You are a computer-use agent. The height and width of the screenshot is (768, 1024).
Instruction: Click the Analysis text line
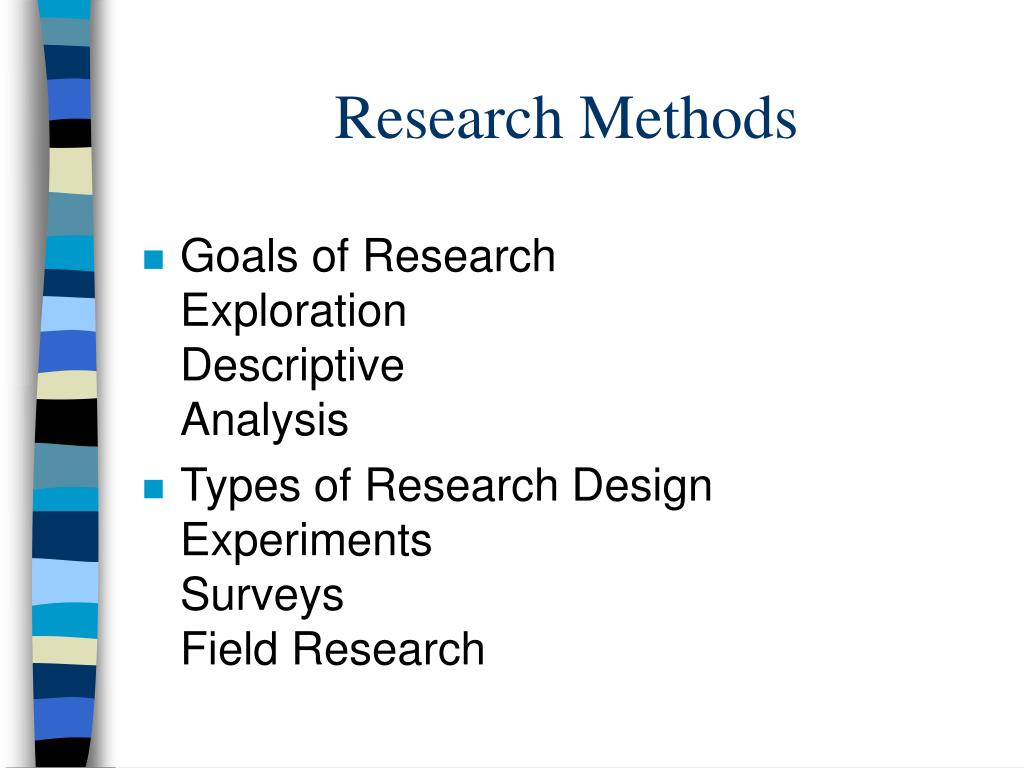pyautogui.click(x=264, y=420)
